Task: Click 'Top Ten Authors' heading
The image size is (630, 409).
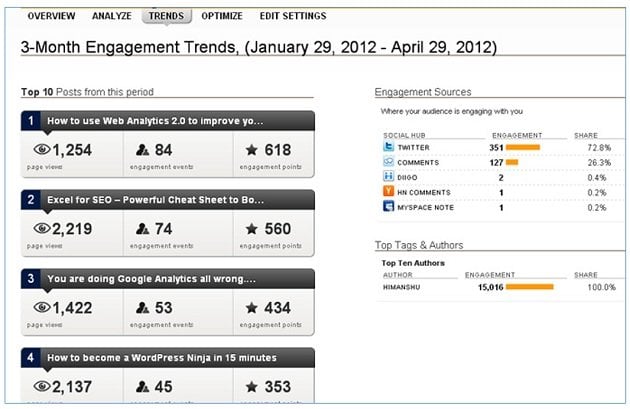Action: 413,263
